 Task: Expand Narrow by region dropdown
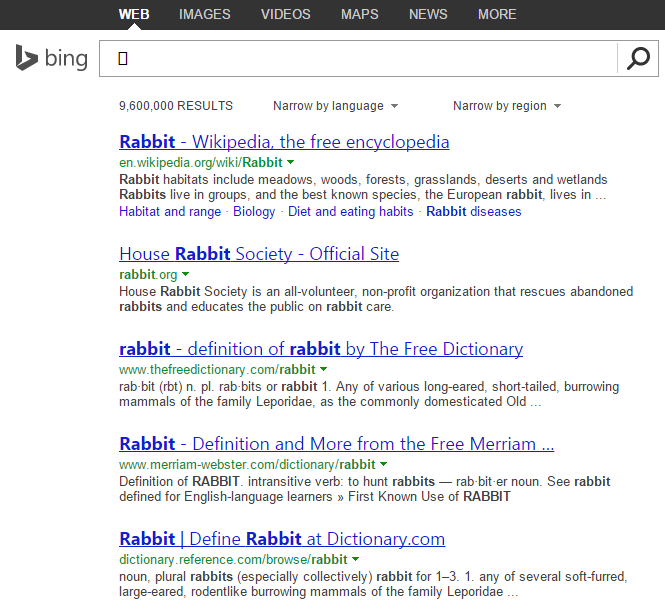[507, 106]
